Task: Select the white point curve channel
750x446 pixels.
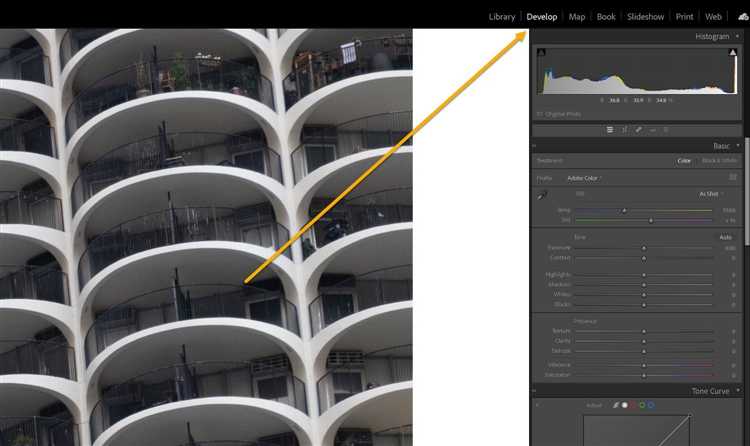Action: point(625,405)
